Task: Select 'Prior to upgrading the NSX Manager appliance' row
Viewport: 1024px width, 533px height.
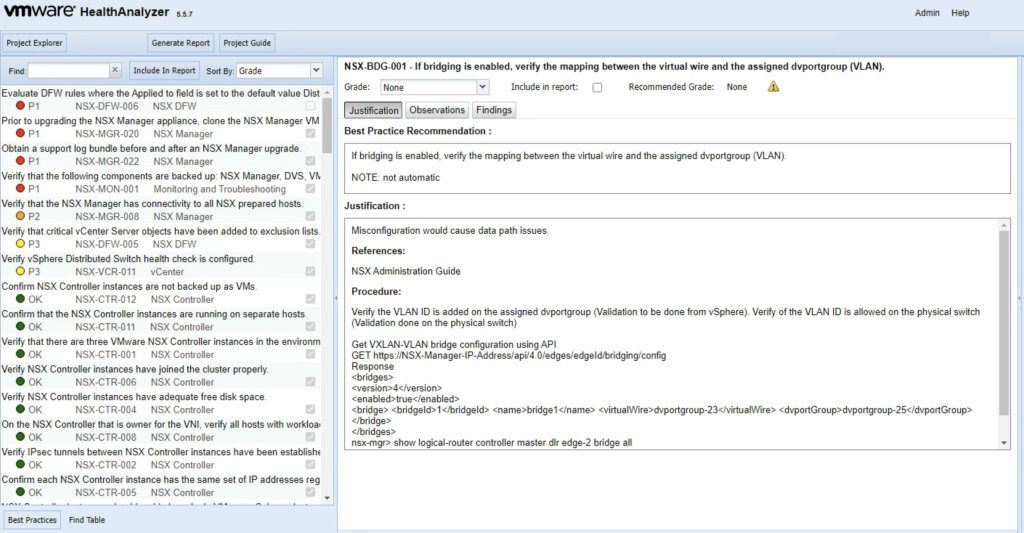Action: point(161,127)
